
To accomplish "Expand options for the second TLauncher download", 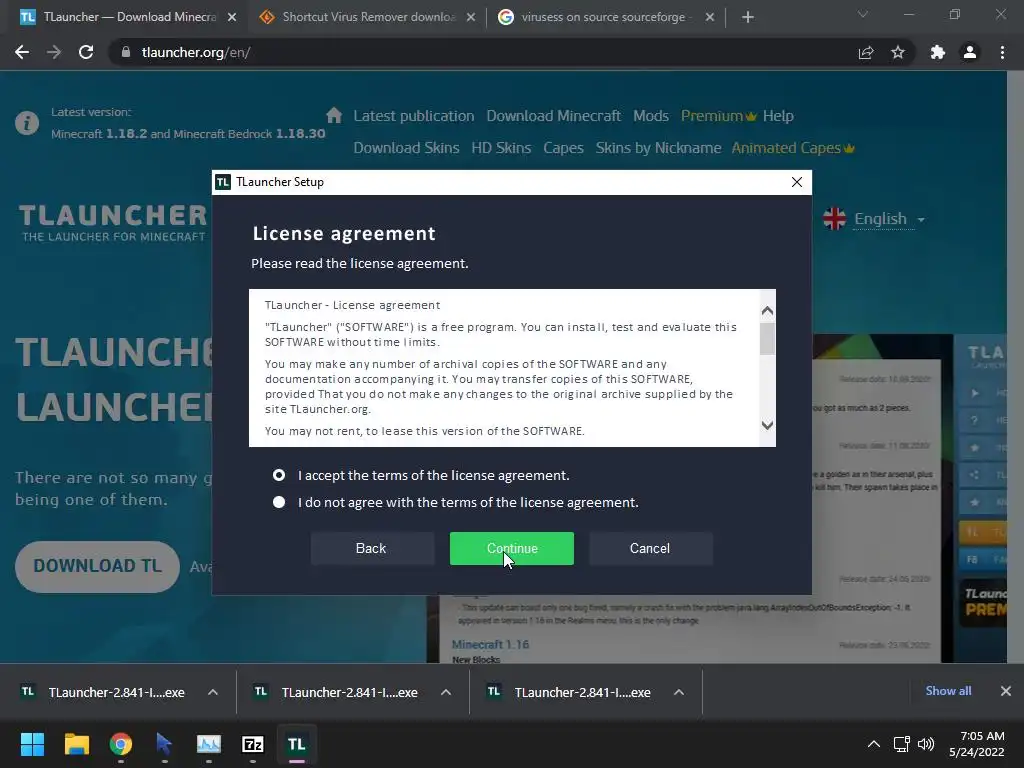I will point(446,692).
